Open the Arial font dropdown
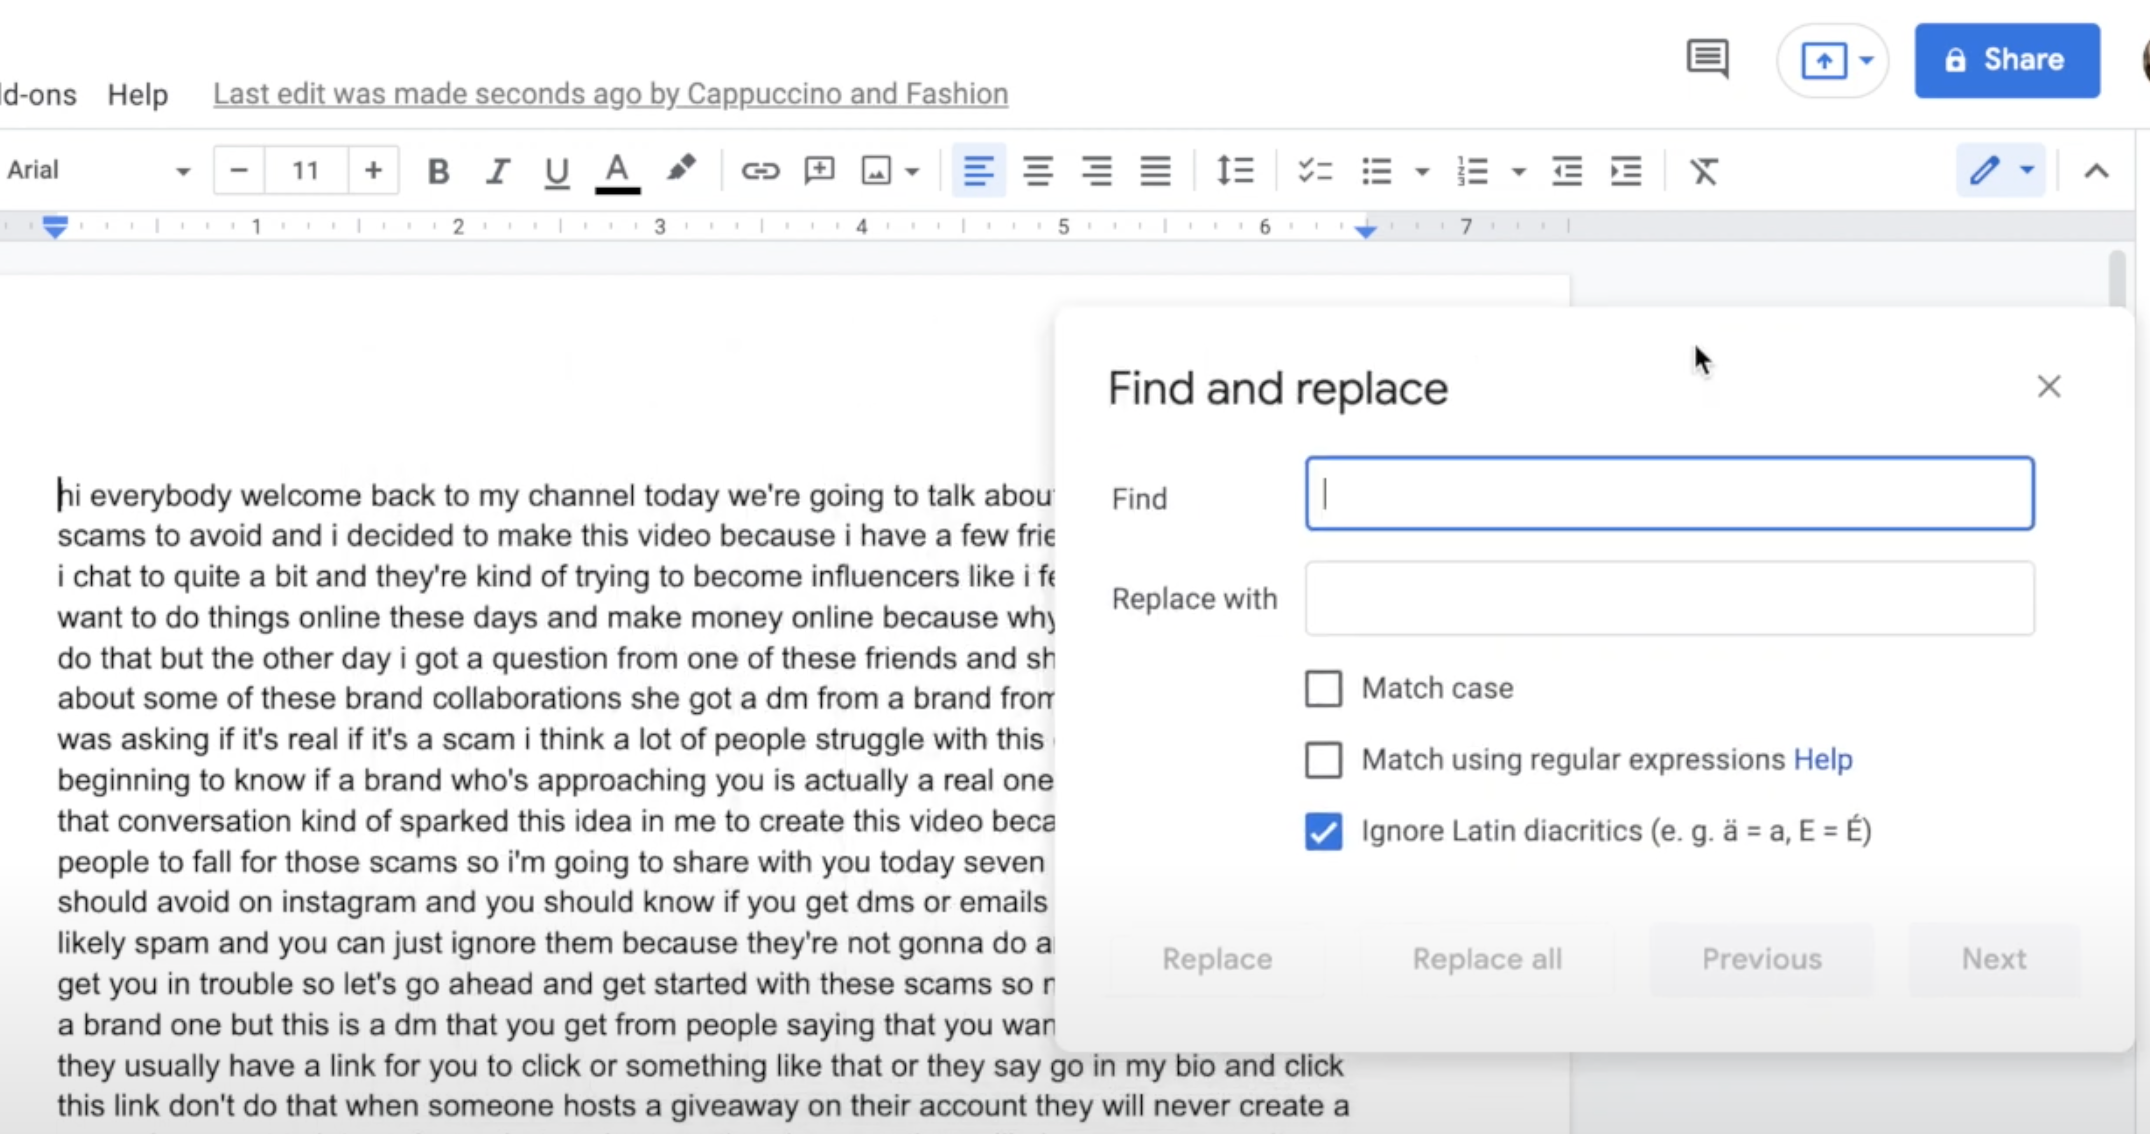 (98, 170)
